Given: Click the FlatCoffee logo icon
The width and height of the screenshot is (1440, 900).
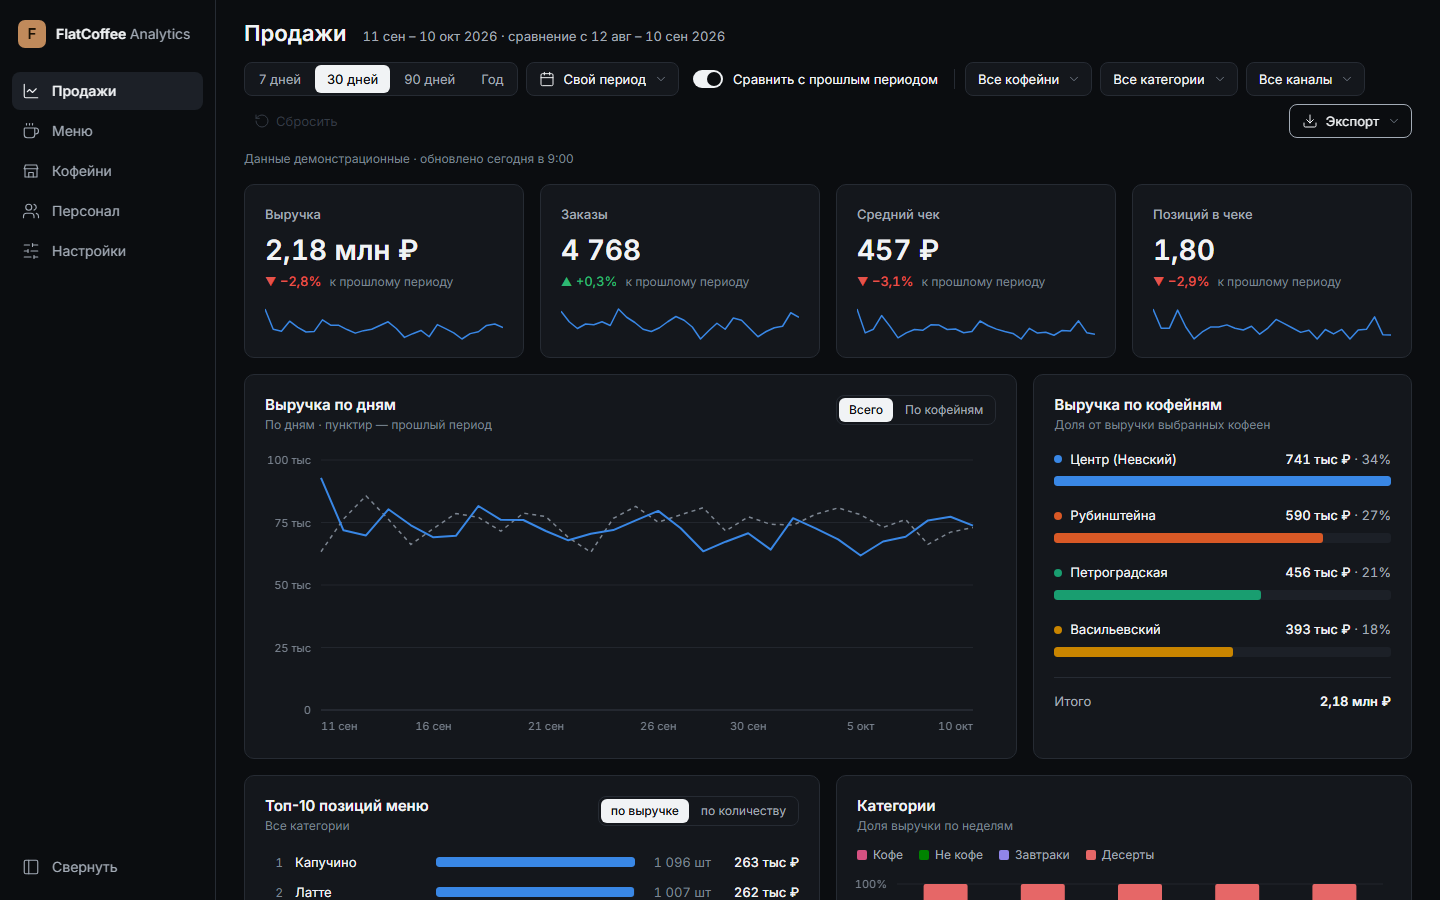Looking at the screenshot, I should [x=32, y=34].
